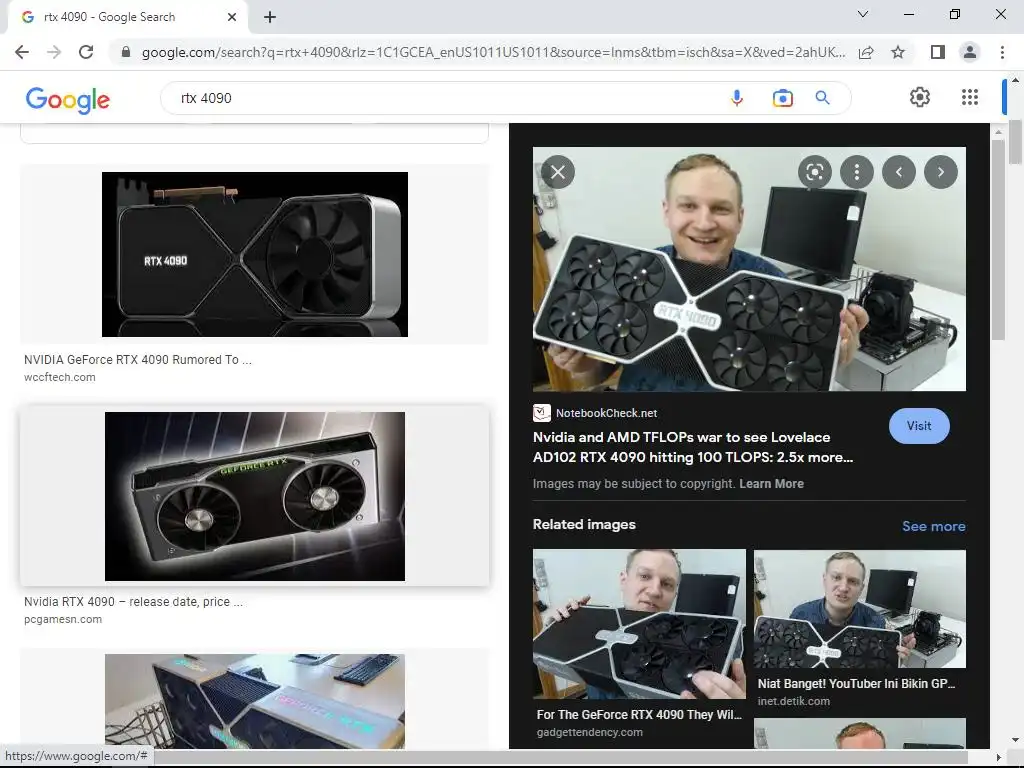Close the image preview panel
The width and height of the screenshot is (1024, 768).
coord(558,172)
